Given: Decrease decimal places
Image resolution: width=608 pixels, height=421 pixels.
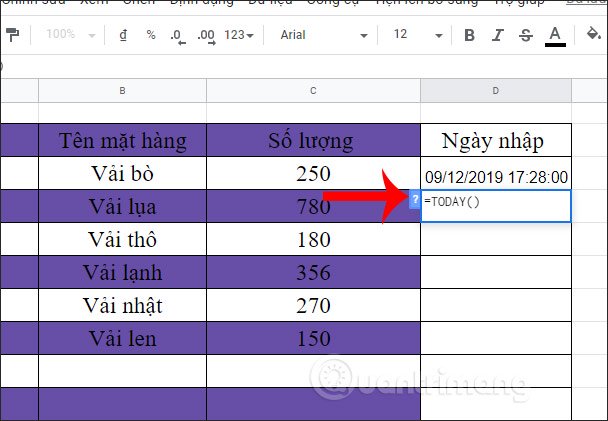Looking at the screenshot, I should click(178, 36).
